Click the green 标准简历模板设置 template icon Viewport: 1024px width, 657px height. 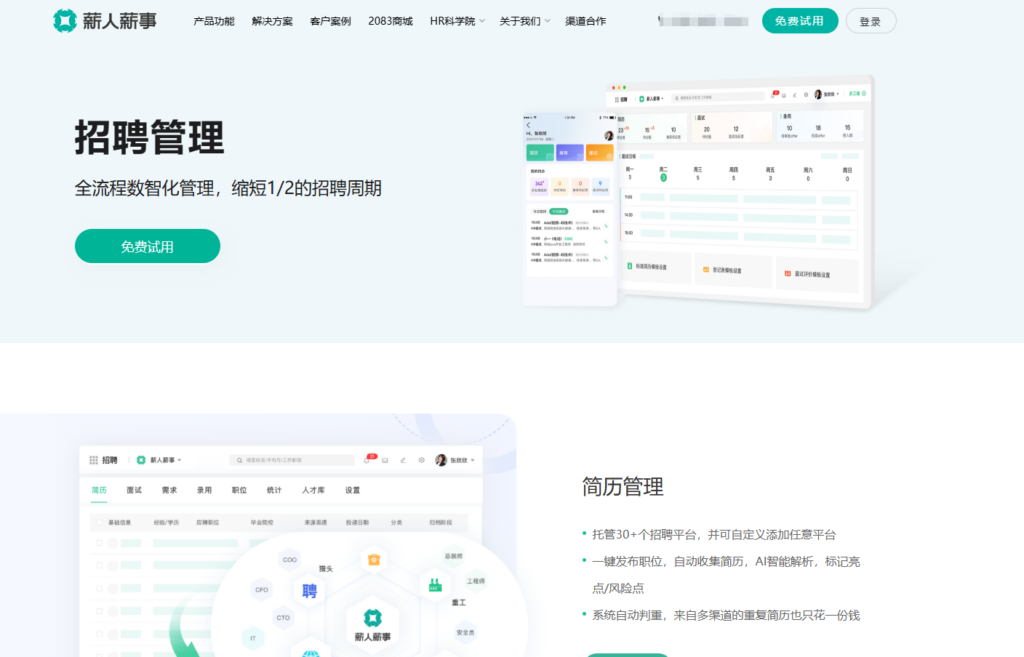click(x=629, y=267)
